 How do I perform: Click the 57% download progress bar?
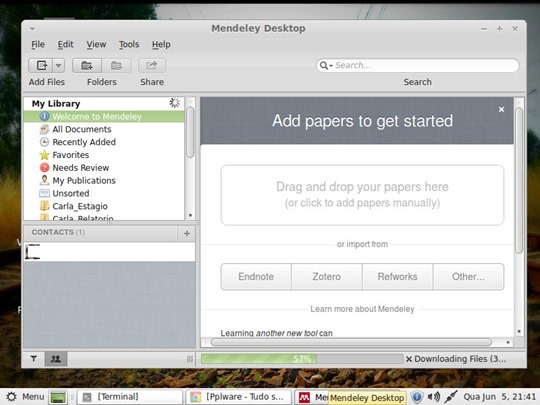point(302,359)
